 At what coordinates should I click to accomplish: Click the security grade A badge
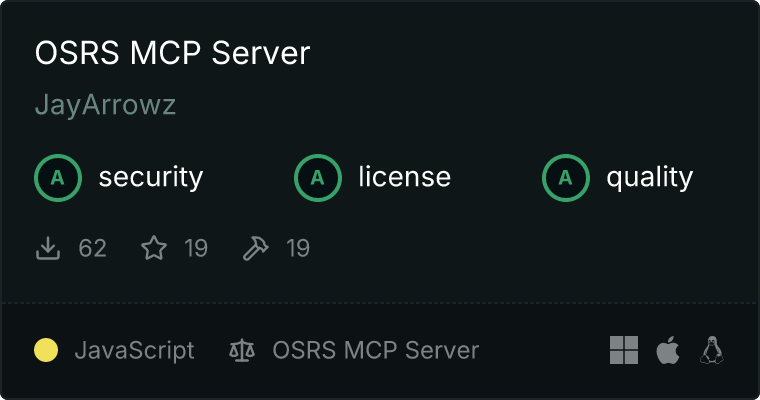(58, 178)
